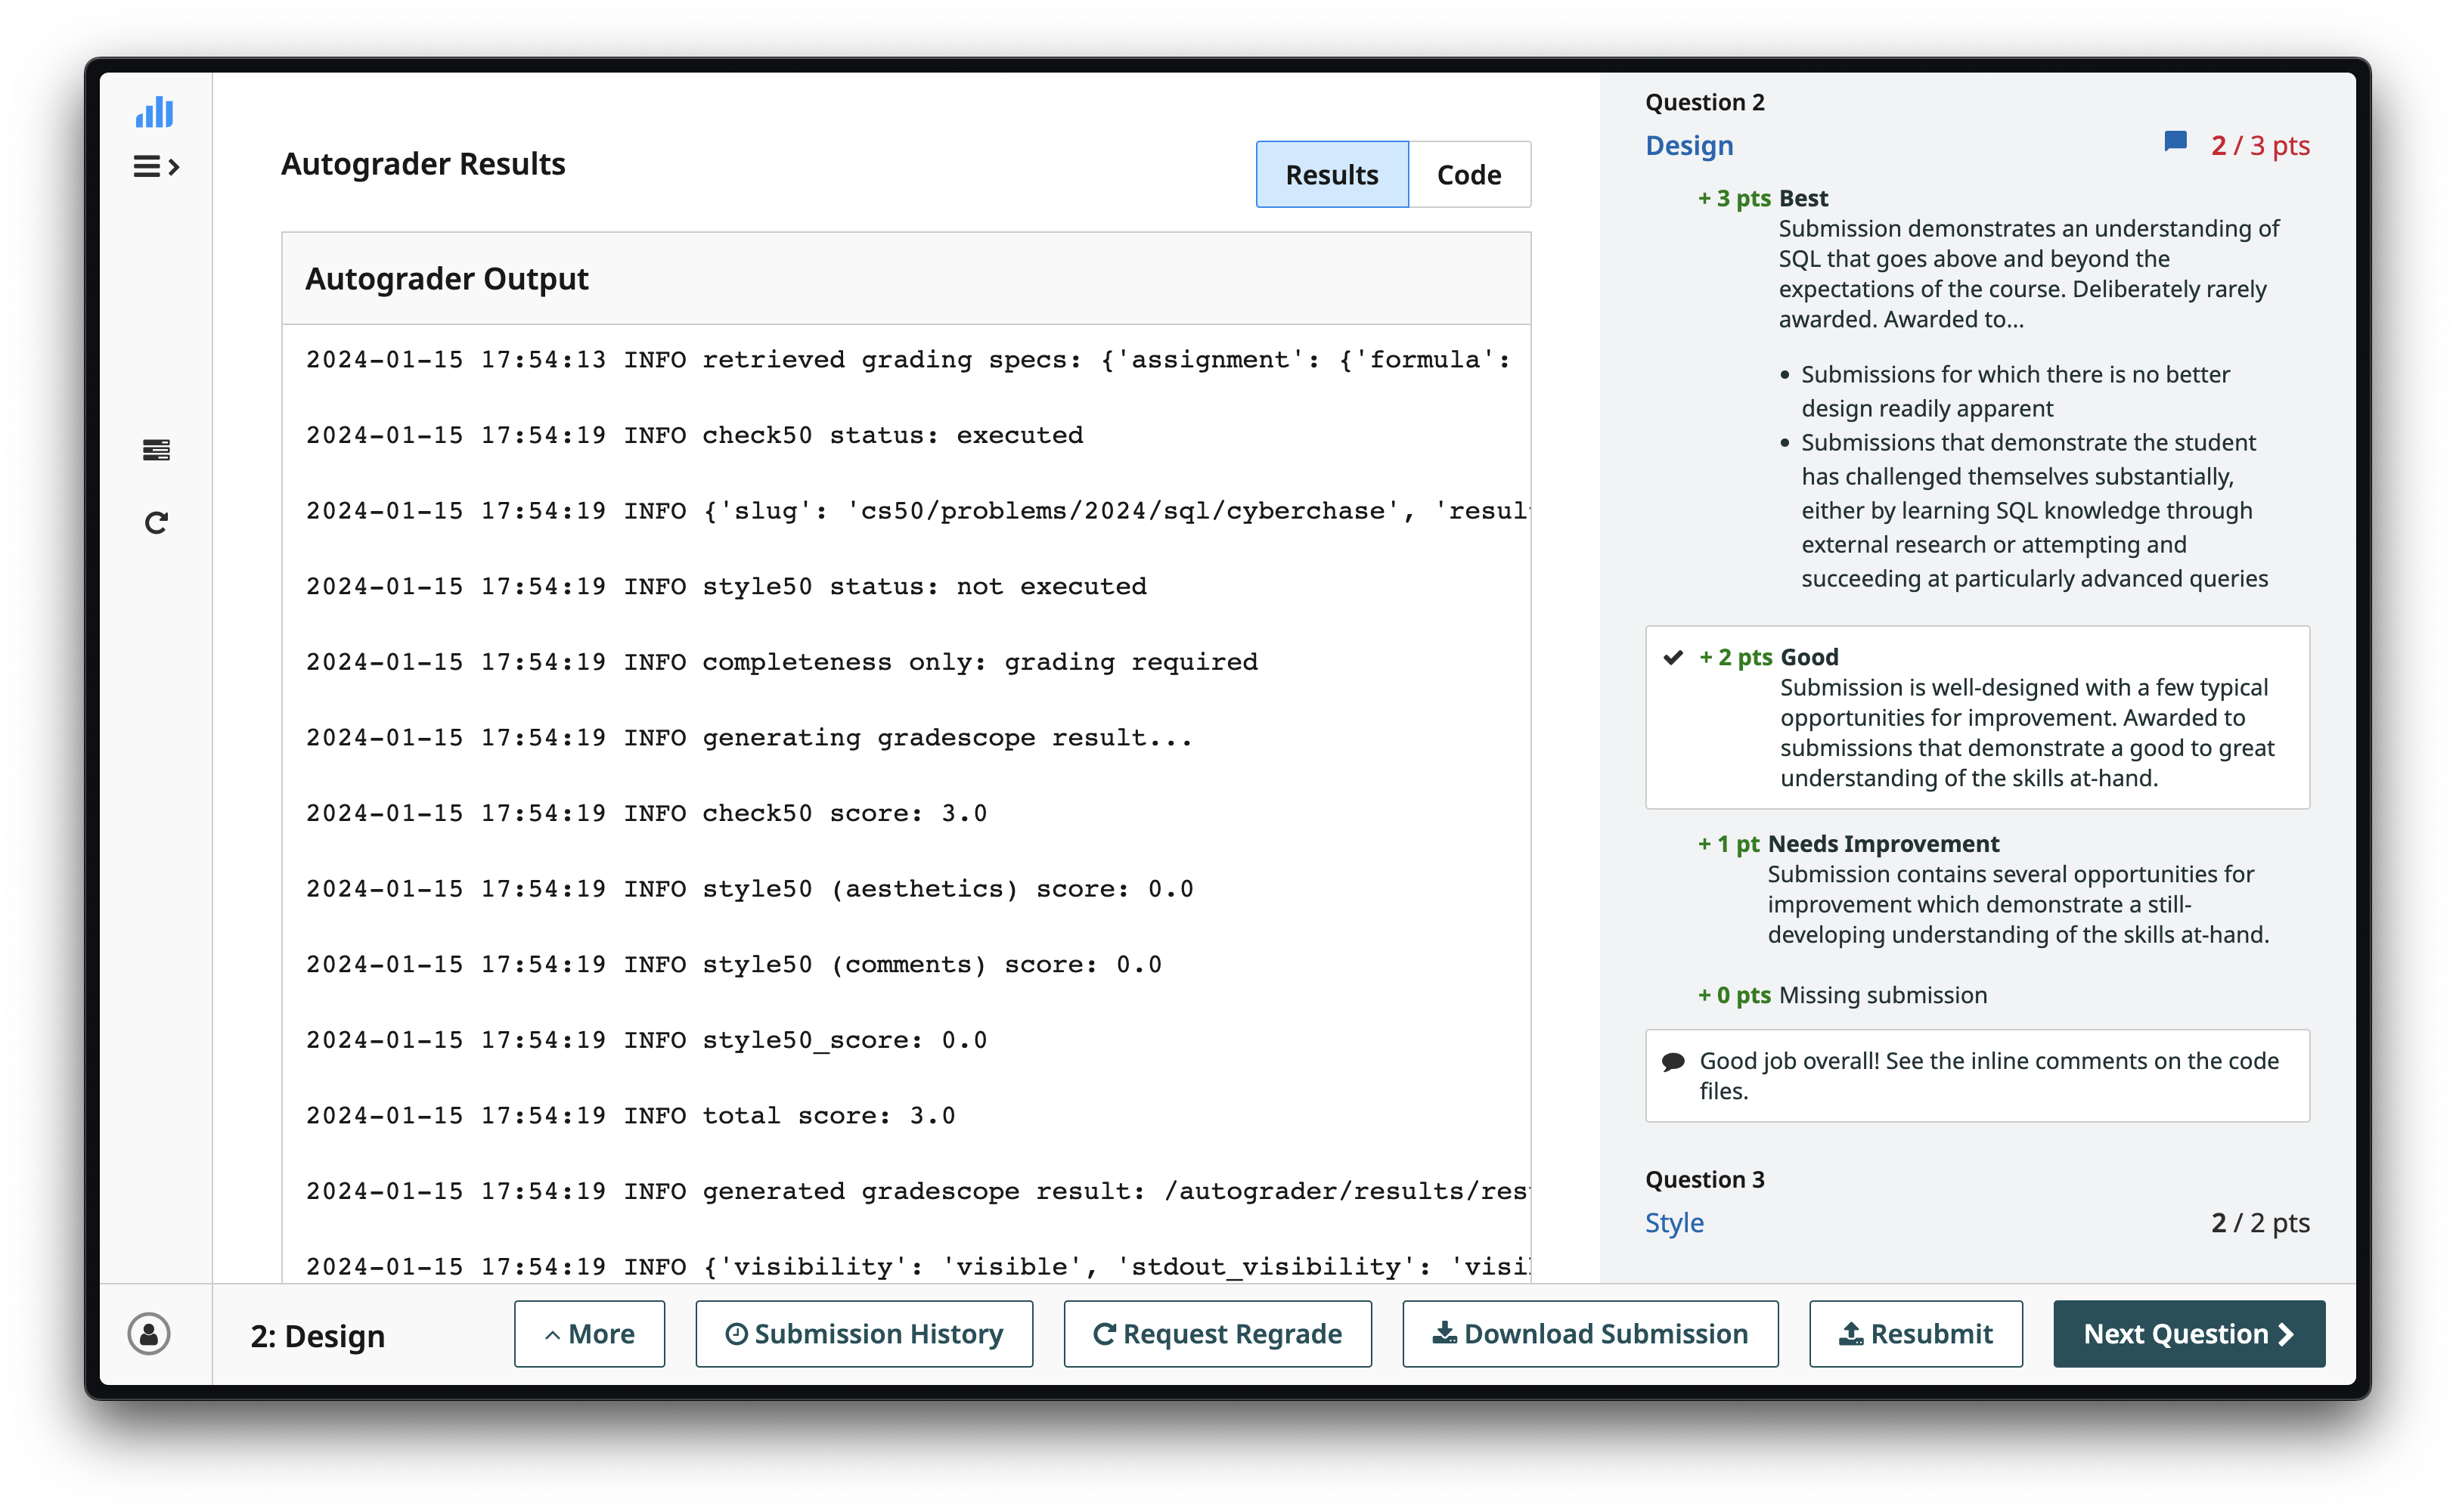Switch to the Code tab
The height and width of the screenshot is (1512, 2456).
(1468, 175)
